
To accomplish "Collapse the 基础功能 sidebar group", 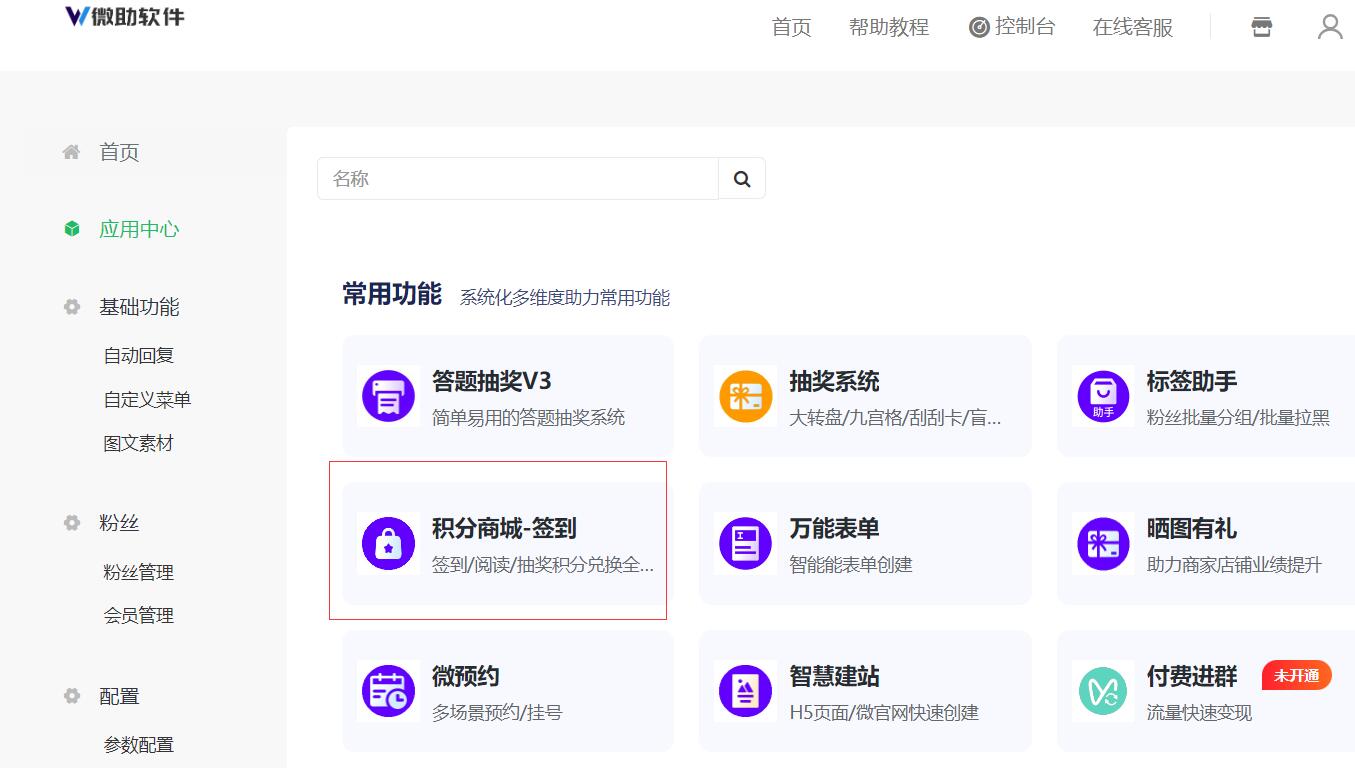I will pyautogui.click(x=139, y=307).
